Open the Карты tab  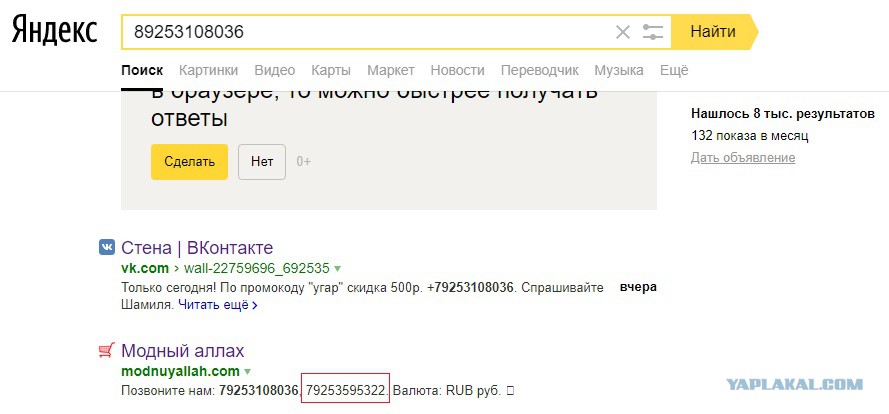pos(331,70)
